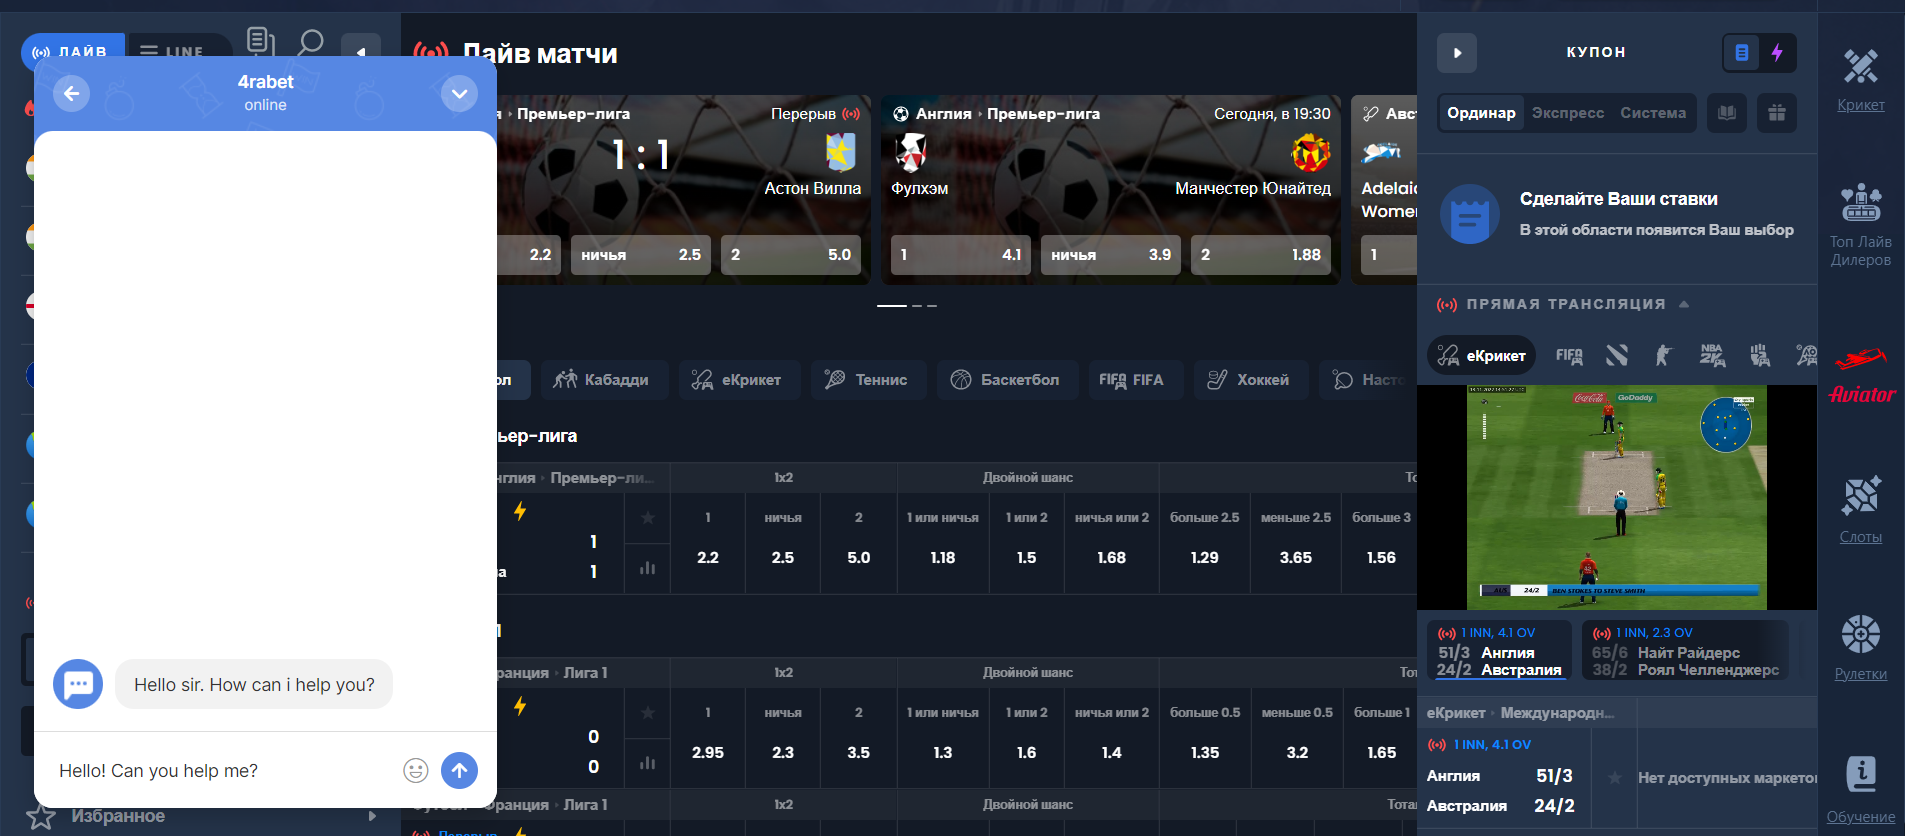Screen dimensions: 1905x836
Task: Select FIFA icon in live stream sports
Action: coord(1569,355)
